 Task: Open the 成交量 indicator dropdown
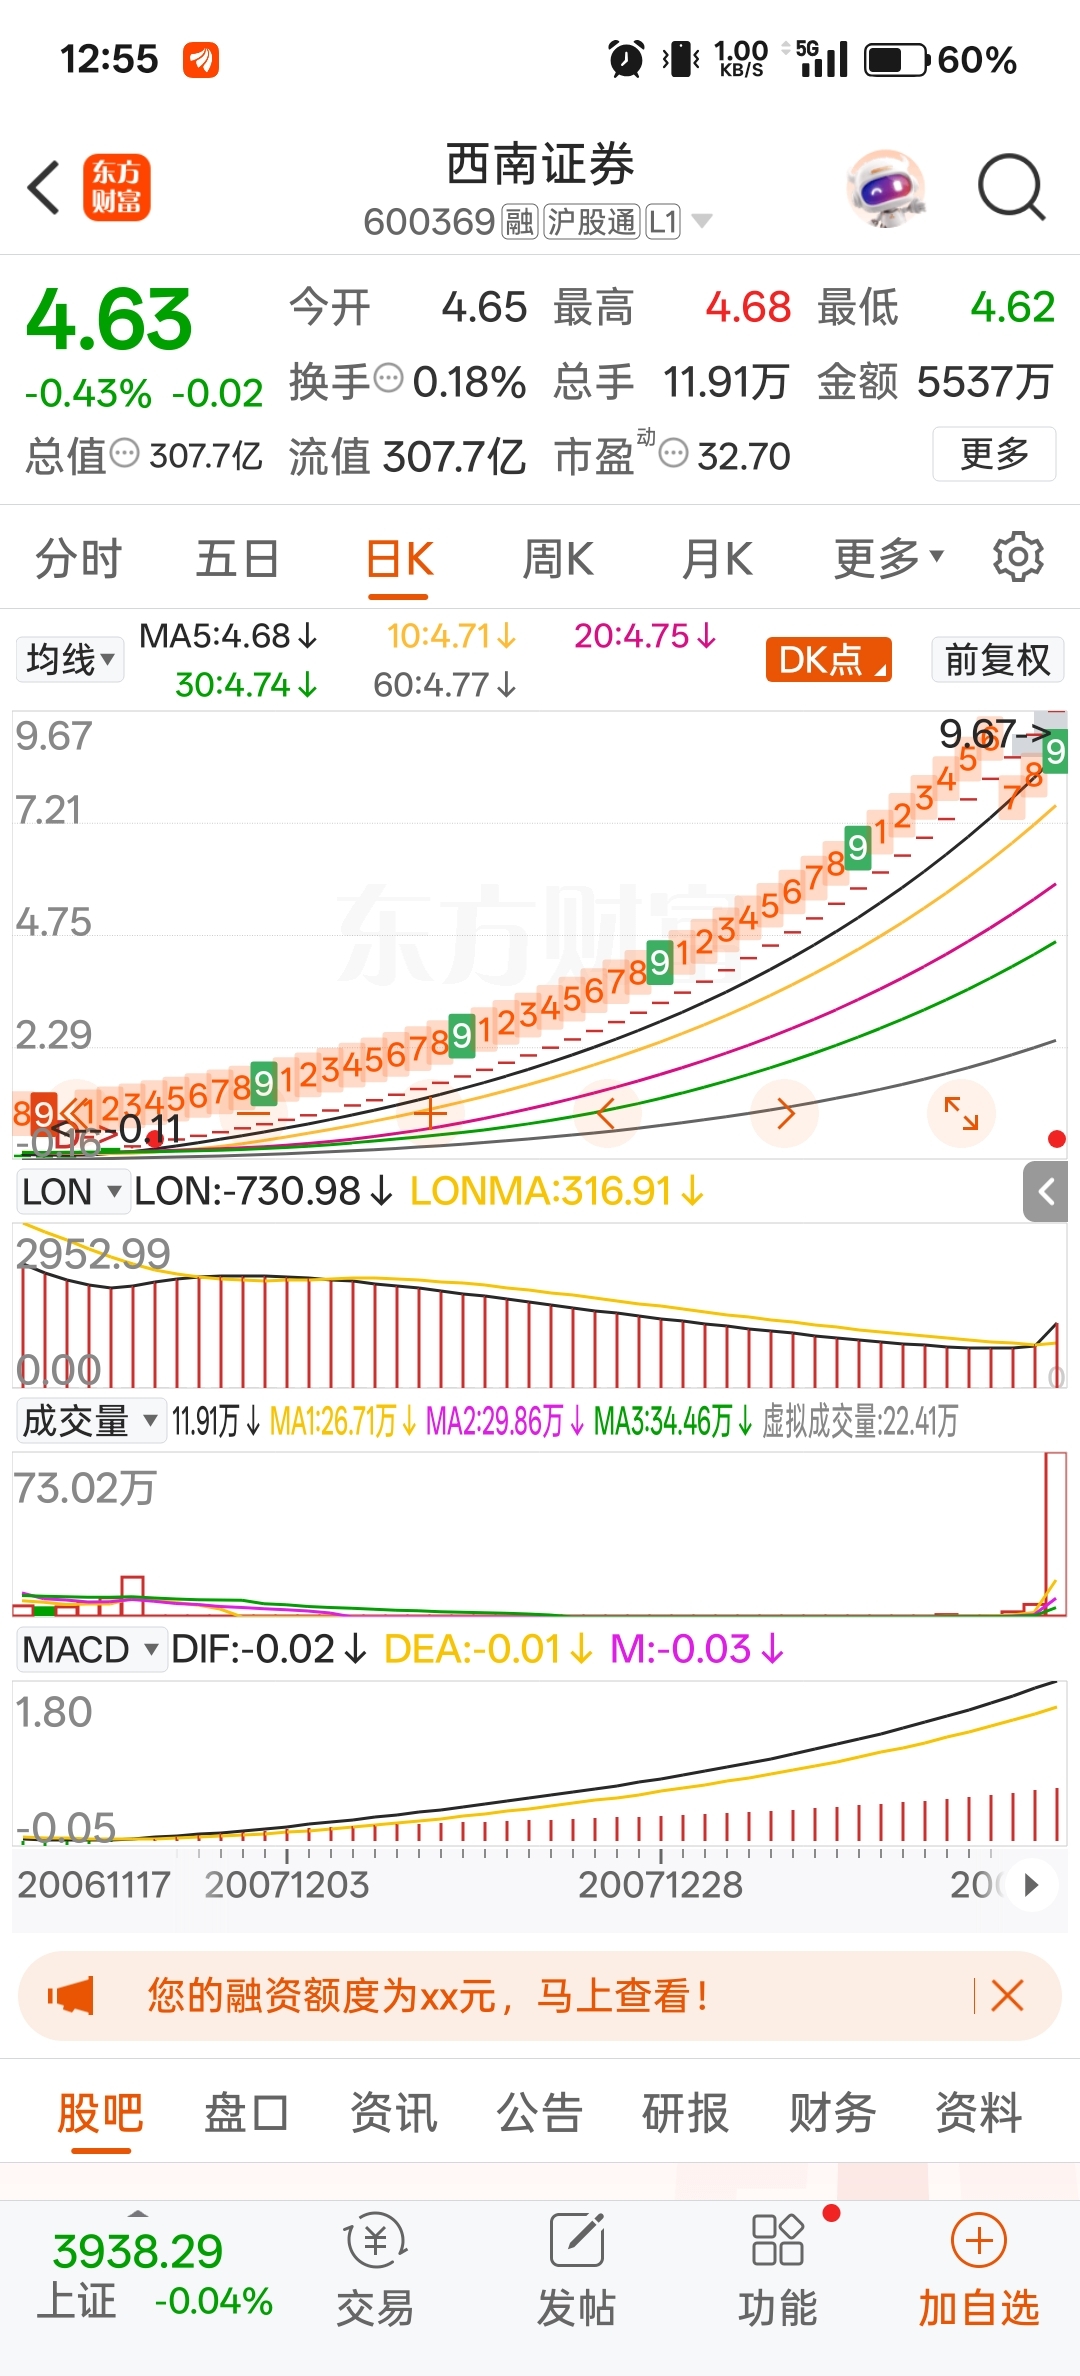pyautogui.click(x=91, y=1420)
